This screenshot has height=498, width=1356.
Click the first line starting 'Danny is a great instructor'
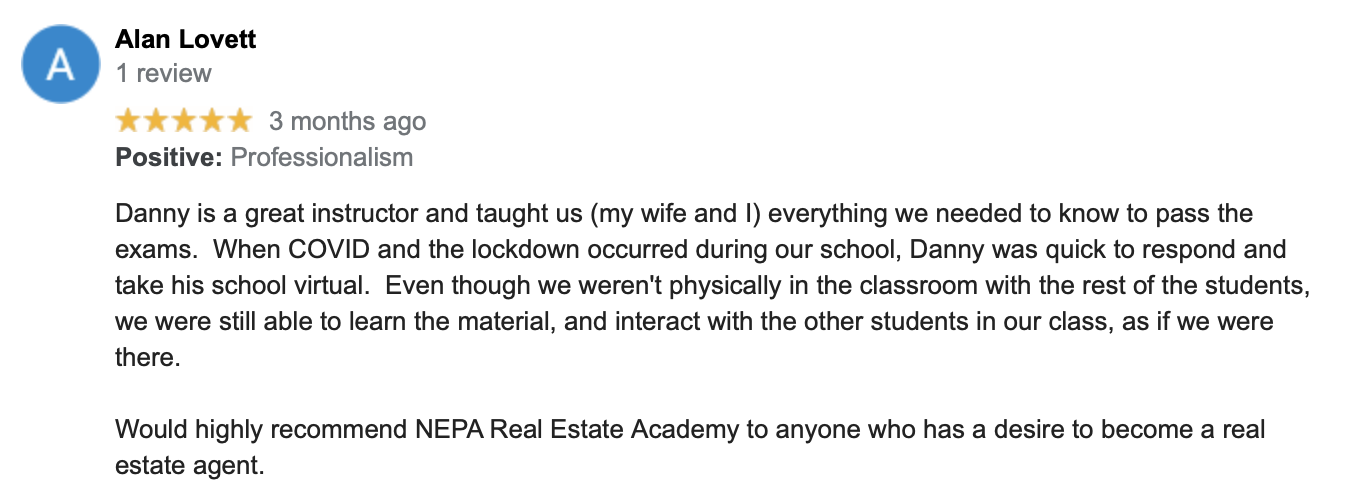684,214
